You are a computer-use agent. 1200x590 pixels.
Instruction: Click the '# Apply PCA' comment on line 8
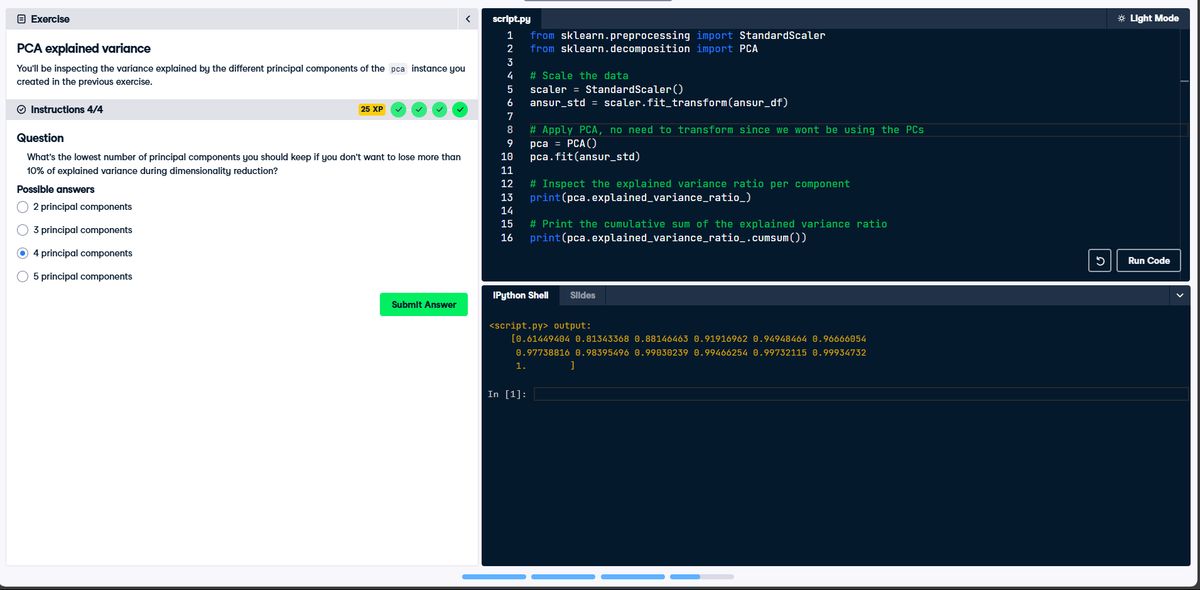729,130
